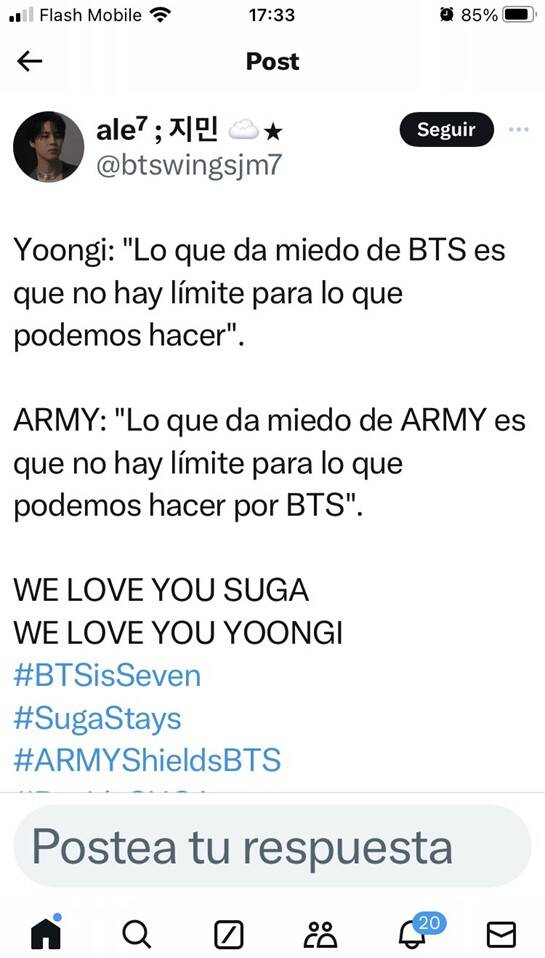Open the Grok slash icon tab
545x958 pixels.
[x=229, y=935]
